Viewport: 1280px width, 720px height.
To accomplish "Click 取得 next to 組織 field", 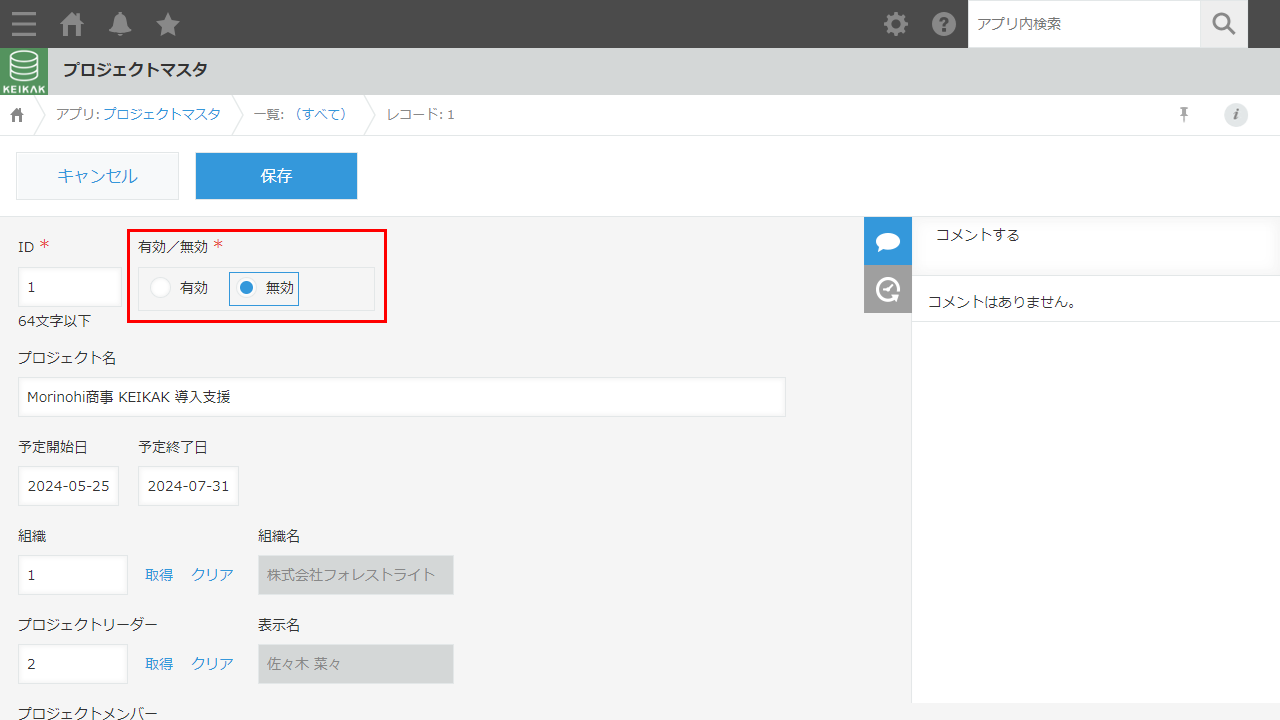I will coord(159,575).
